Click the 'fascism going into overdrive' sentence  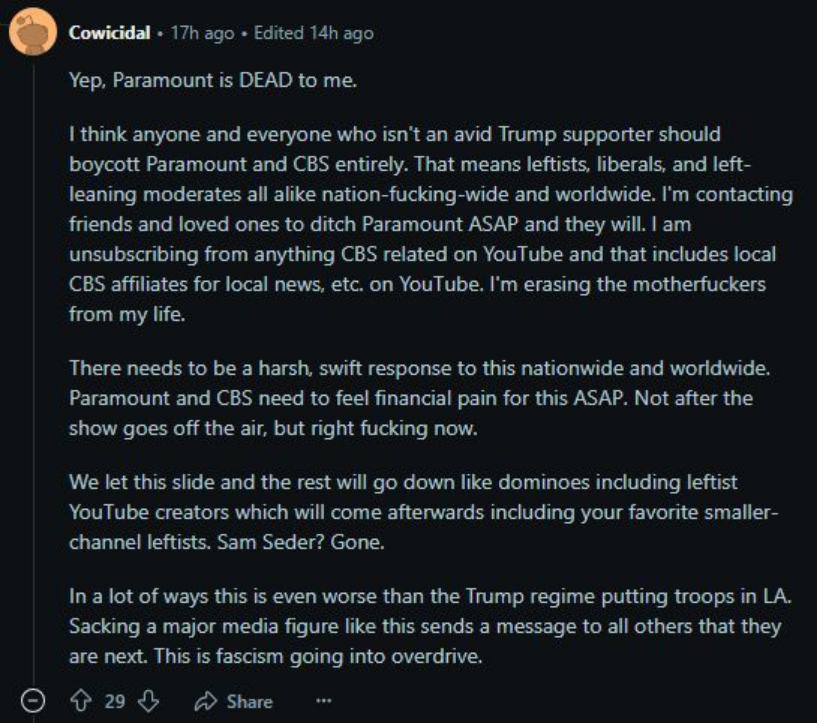(x=318, y=656)
